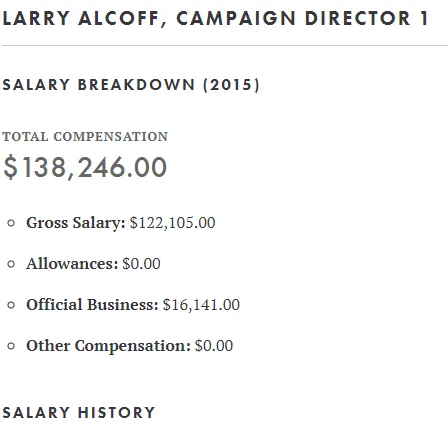
Task: Select the $0.00 value next to Allowances
Action: (x=141, y=263)
